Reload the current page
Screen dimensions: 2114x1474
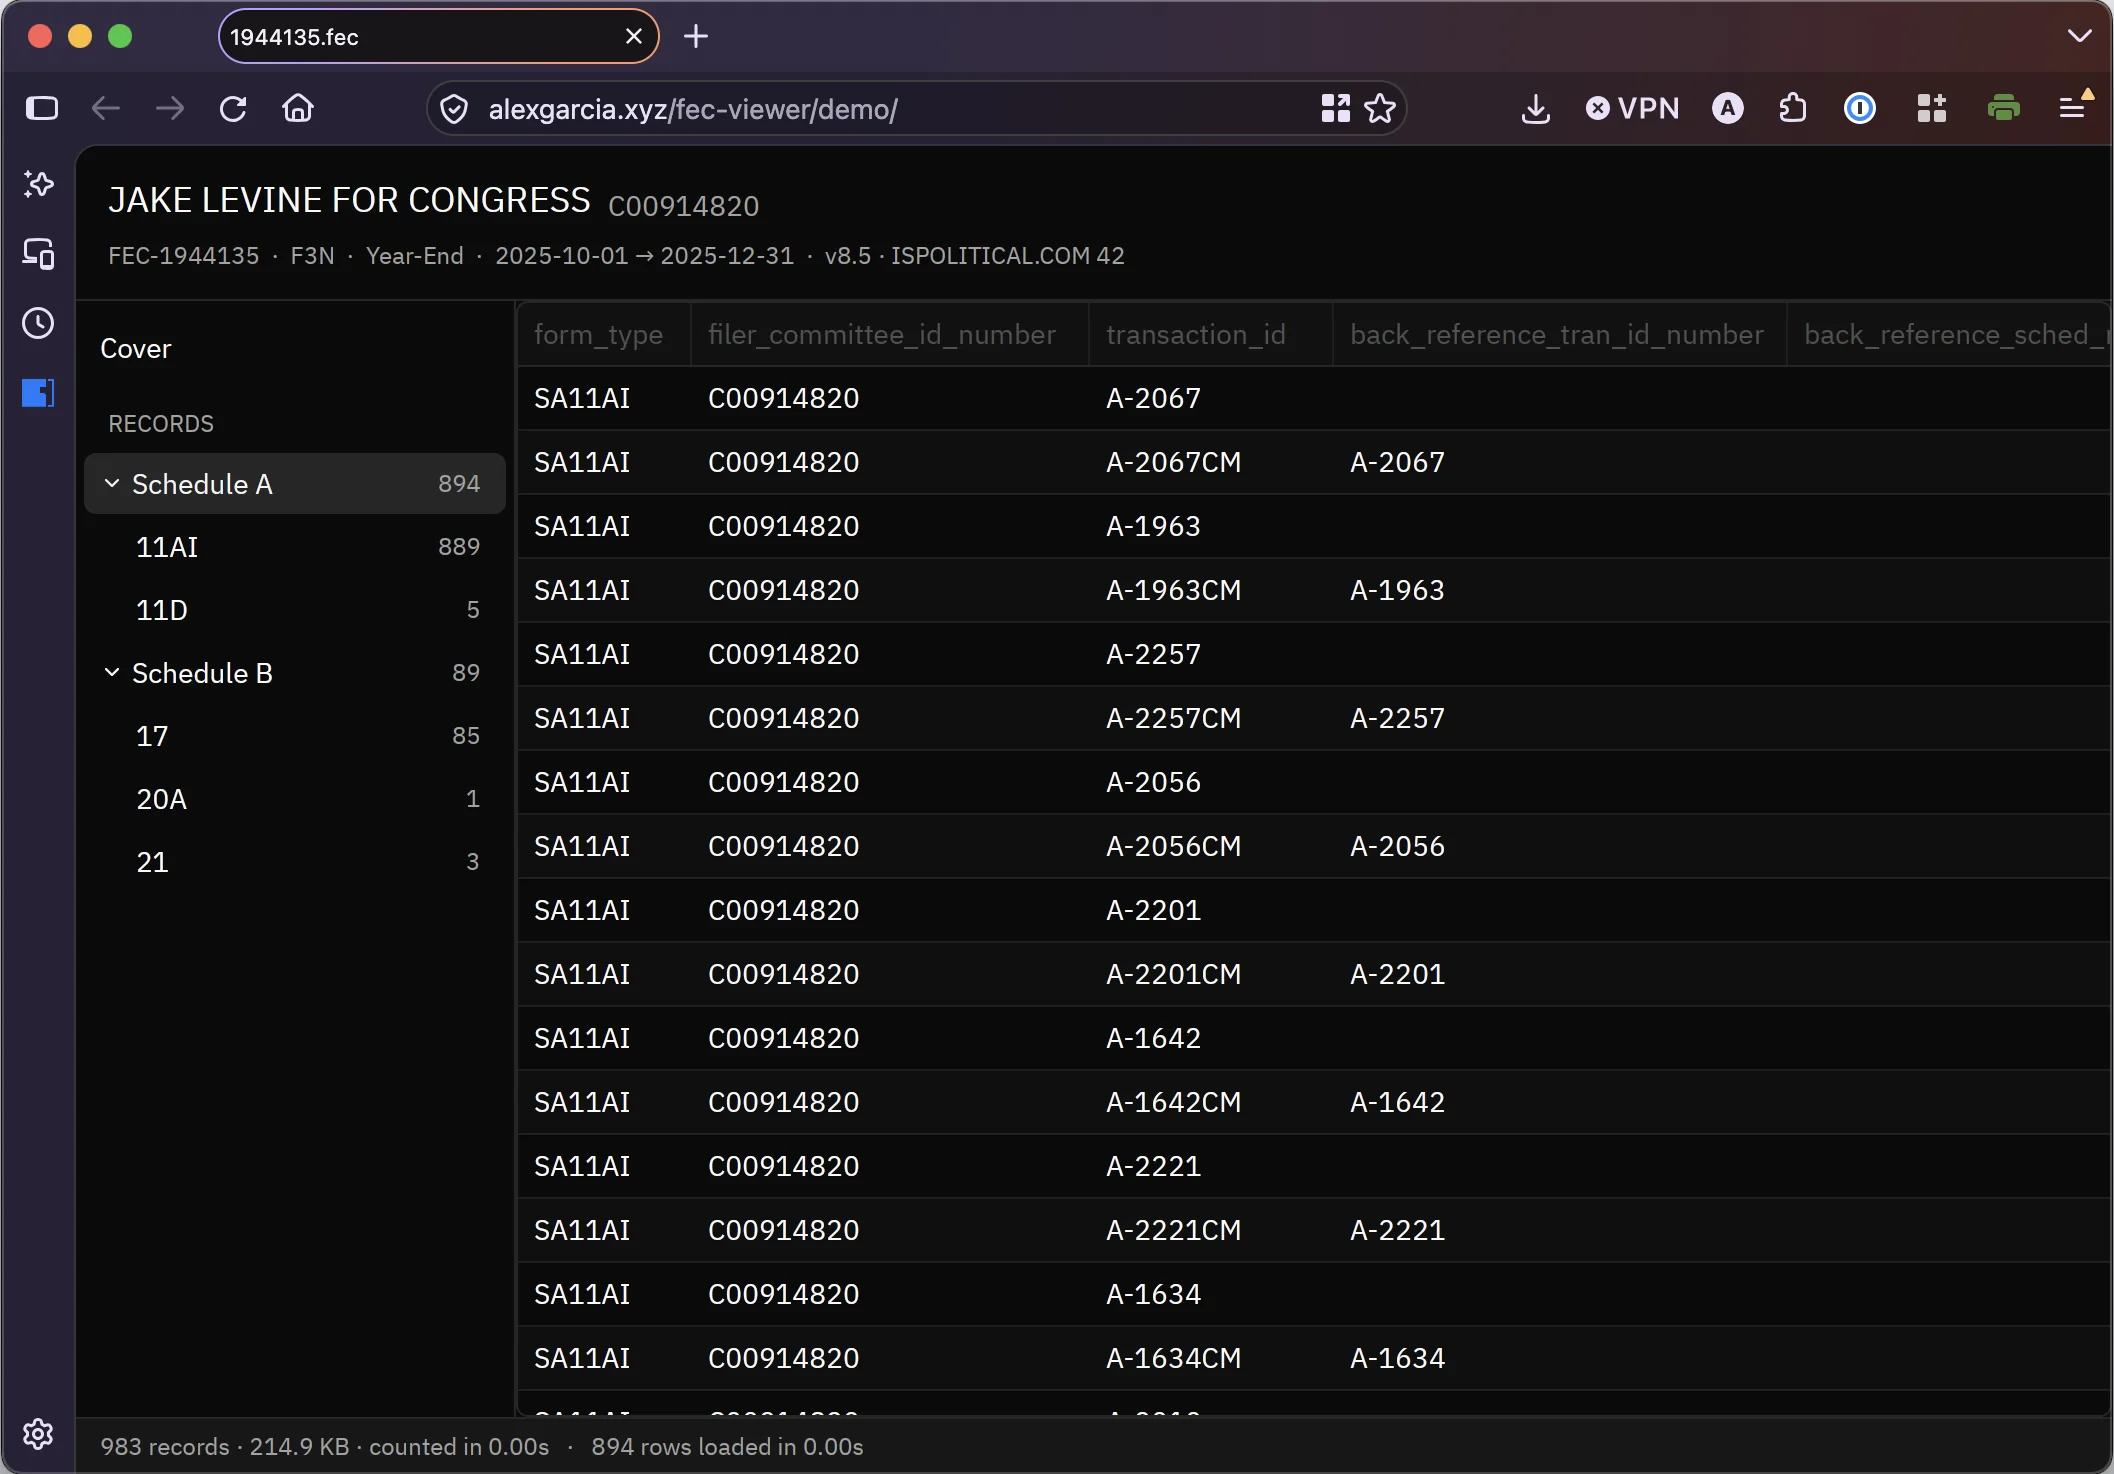click(233, 108)
